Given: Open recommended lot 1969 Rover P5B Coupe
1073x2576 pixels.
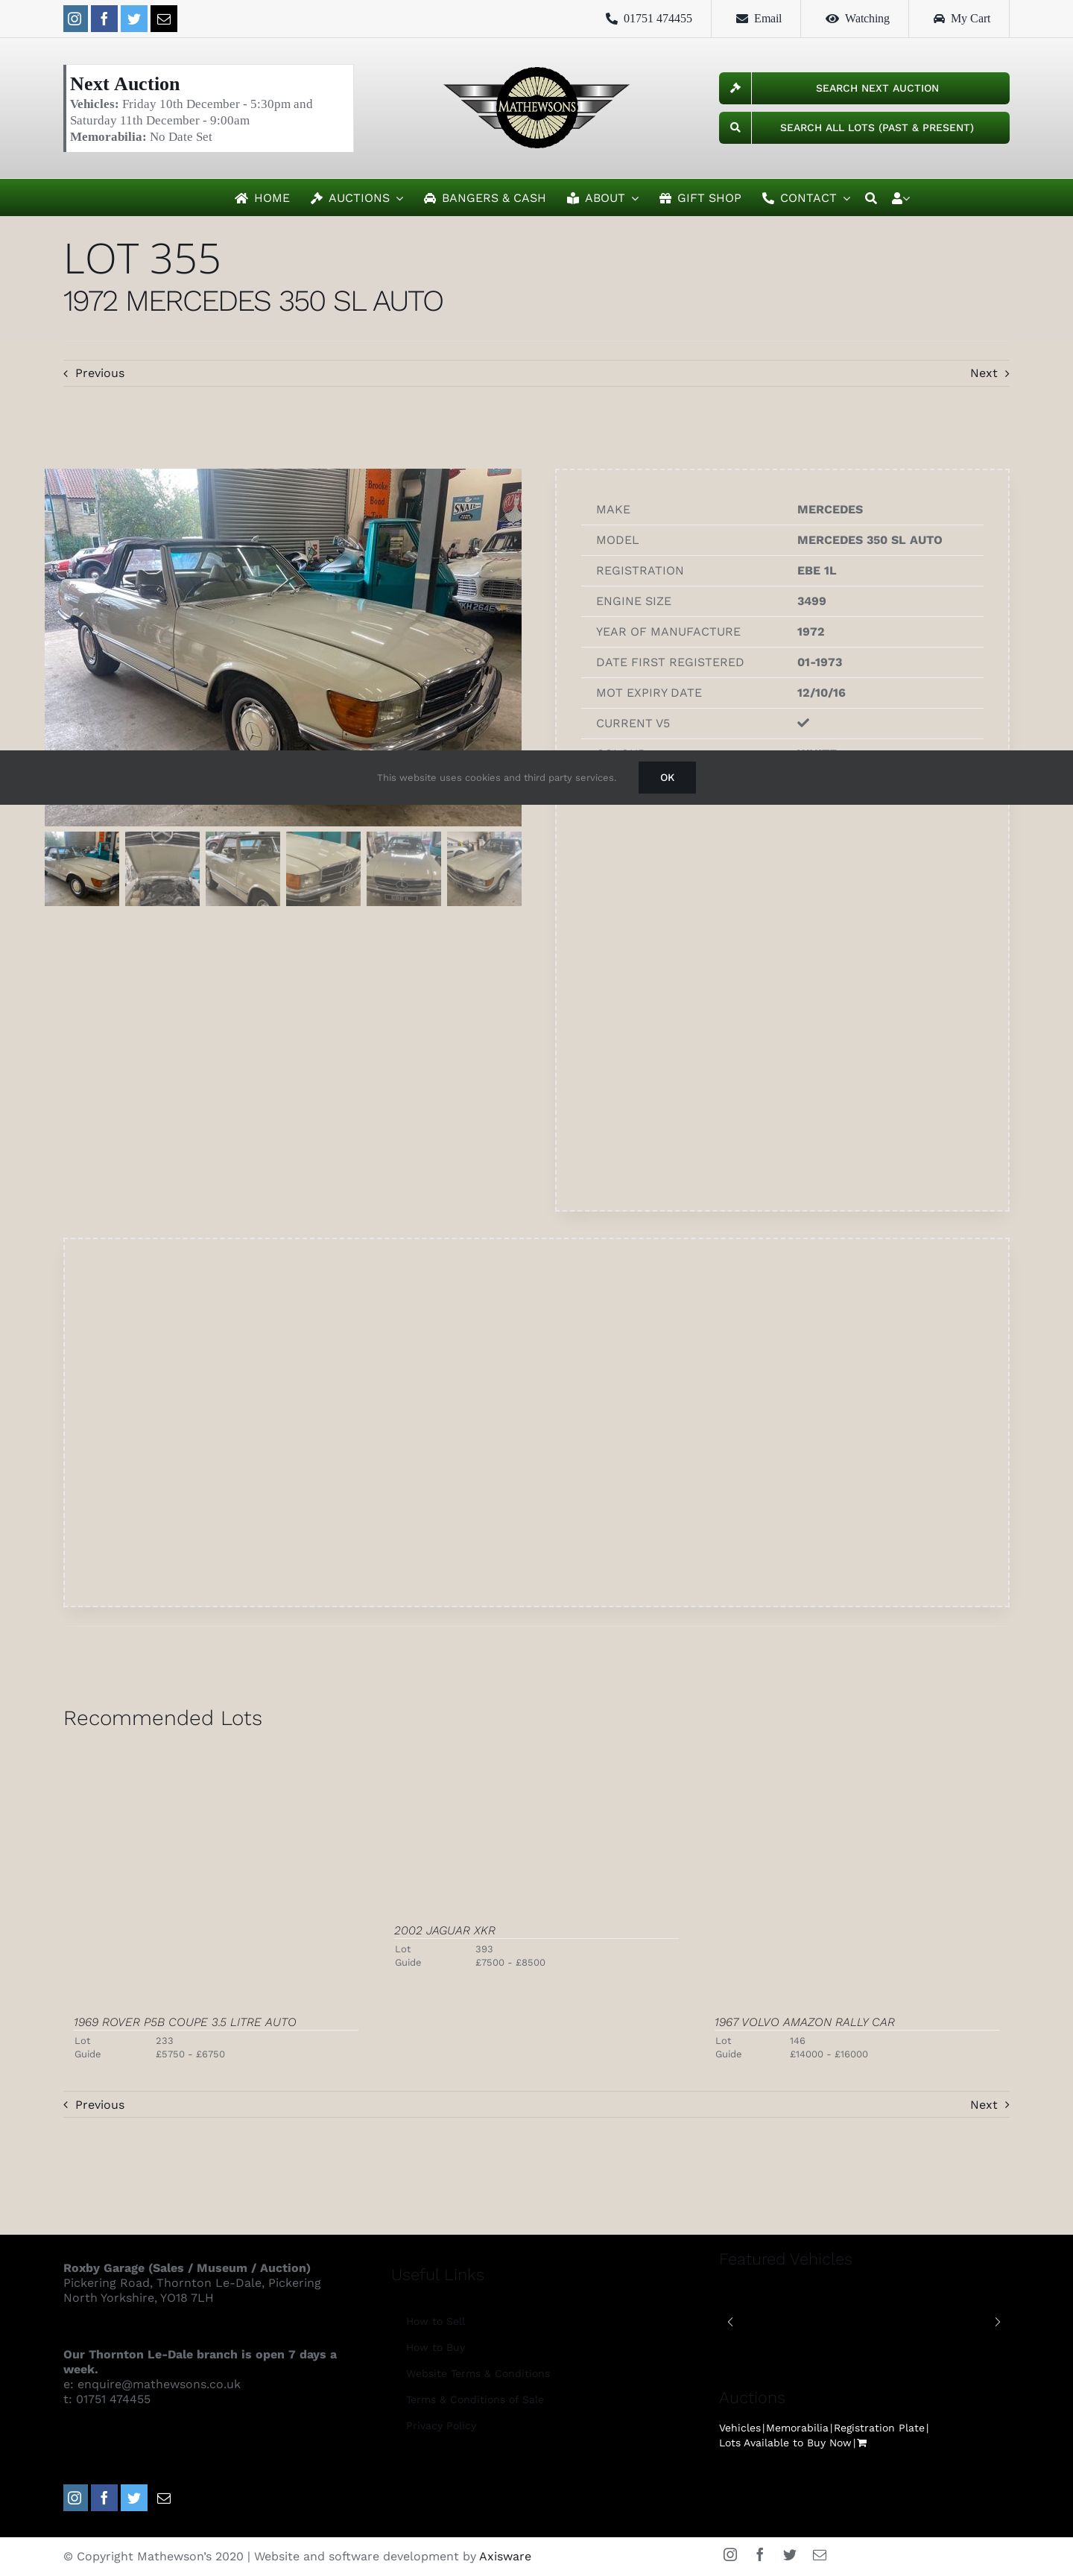Looking at the screenshot, I should 185,2022.
